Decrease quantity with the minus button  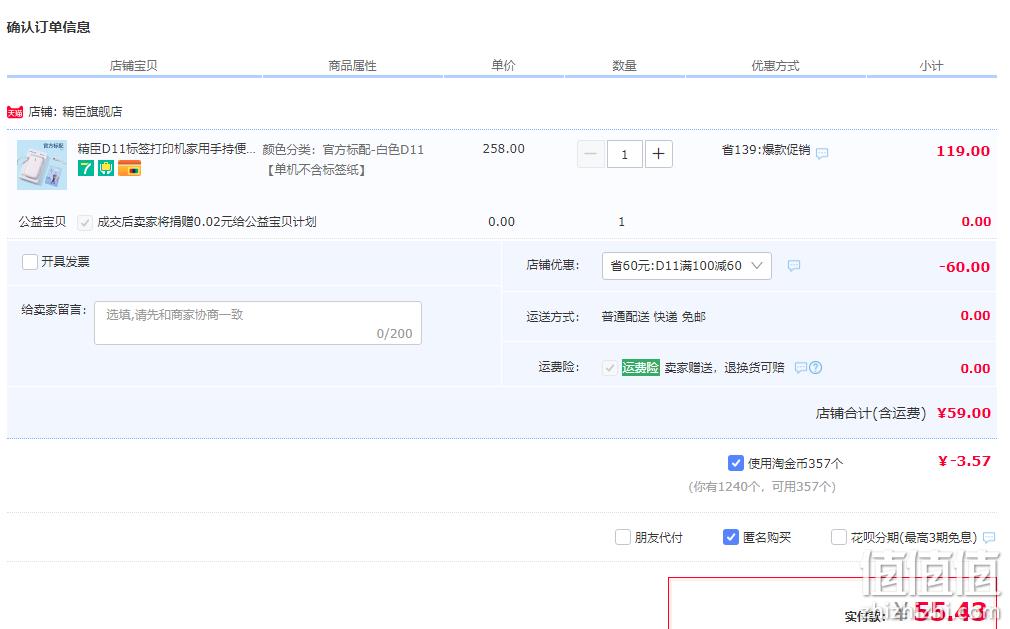[x=590, y=154]
